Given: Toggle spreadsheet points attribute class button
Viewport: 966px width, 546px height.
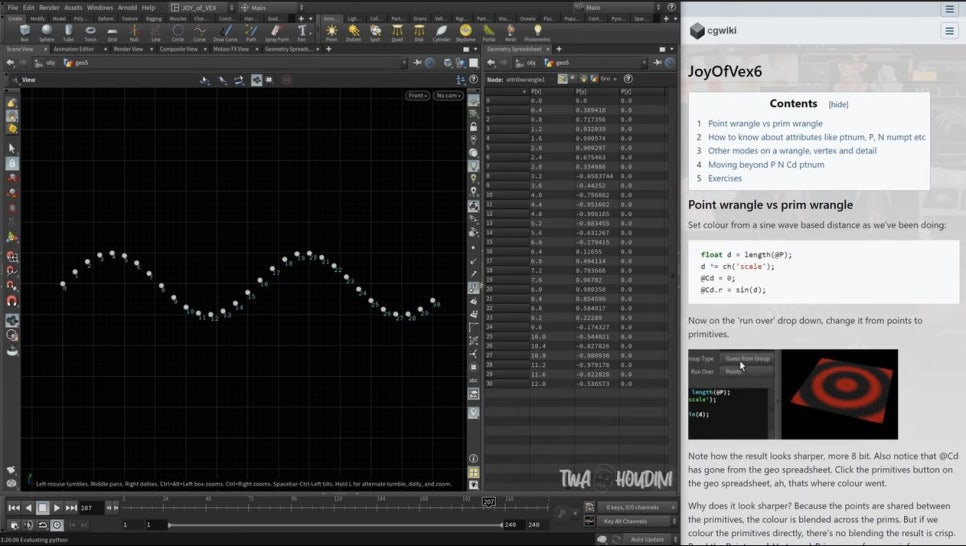Looking at the screenshot, I should click(562, 79).
